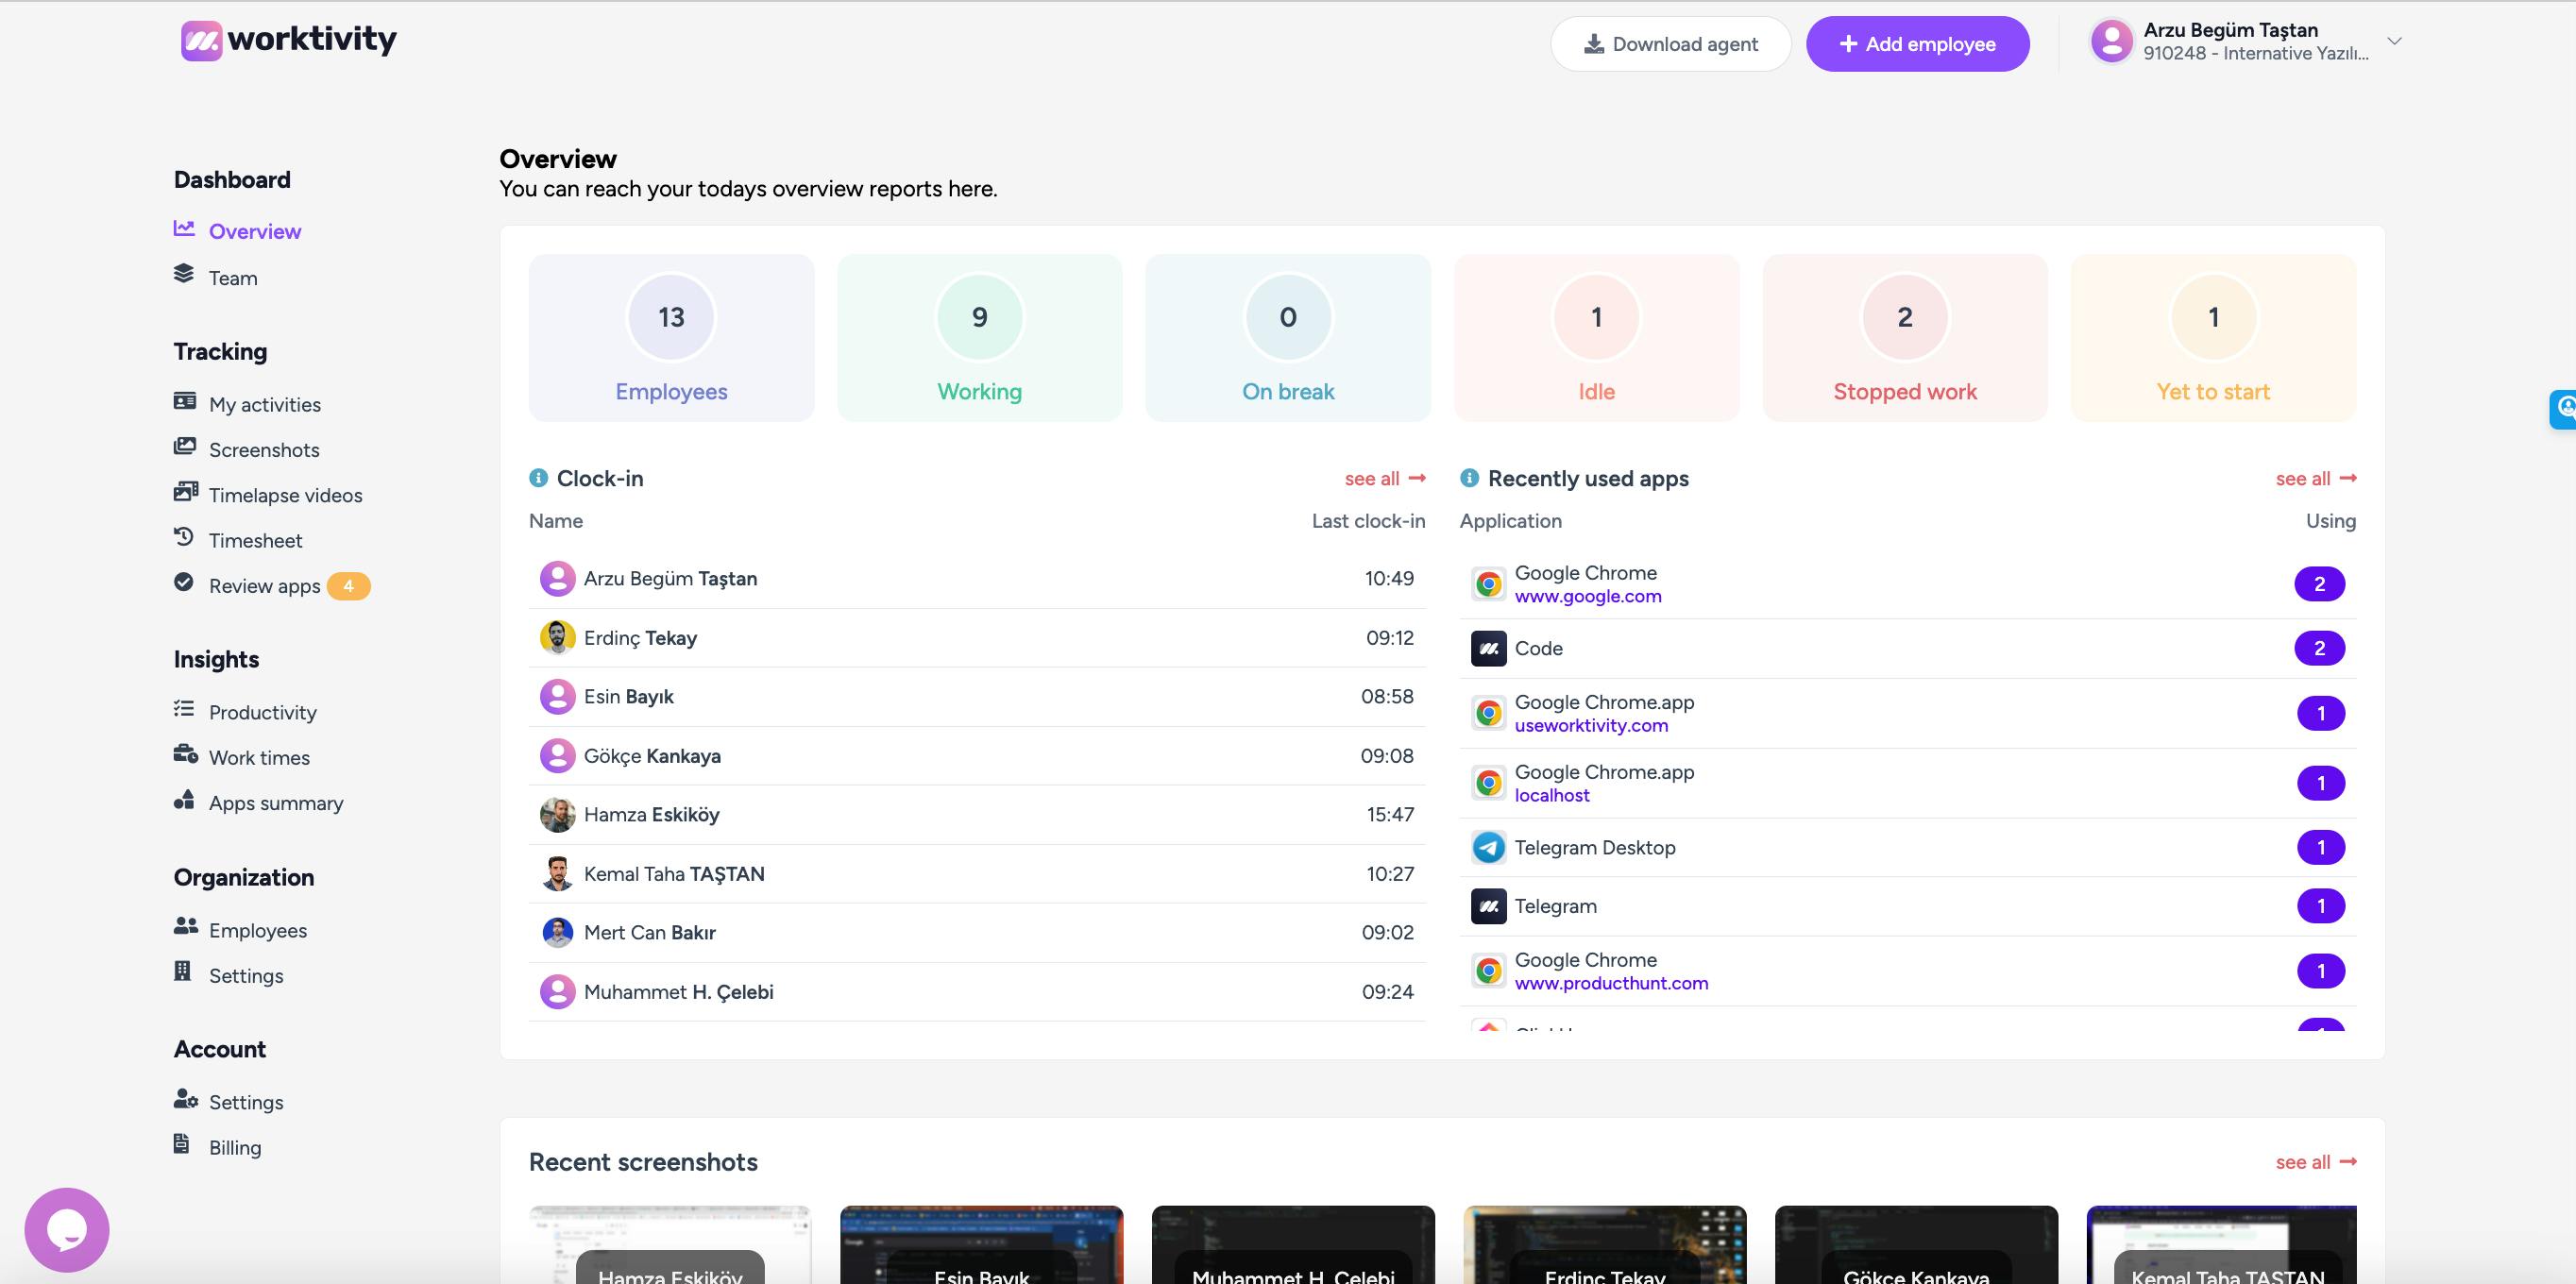The height and width of the screenshot is (1284, 2576).
Task: Click the Download agent button
Action: click(1670, 44)
